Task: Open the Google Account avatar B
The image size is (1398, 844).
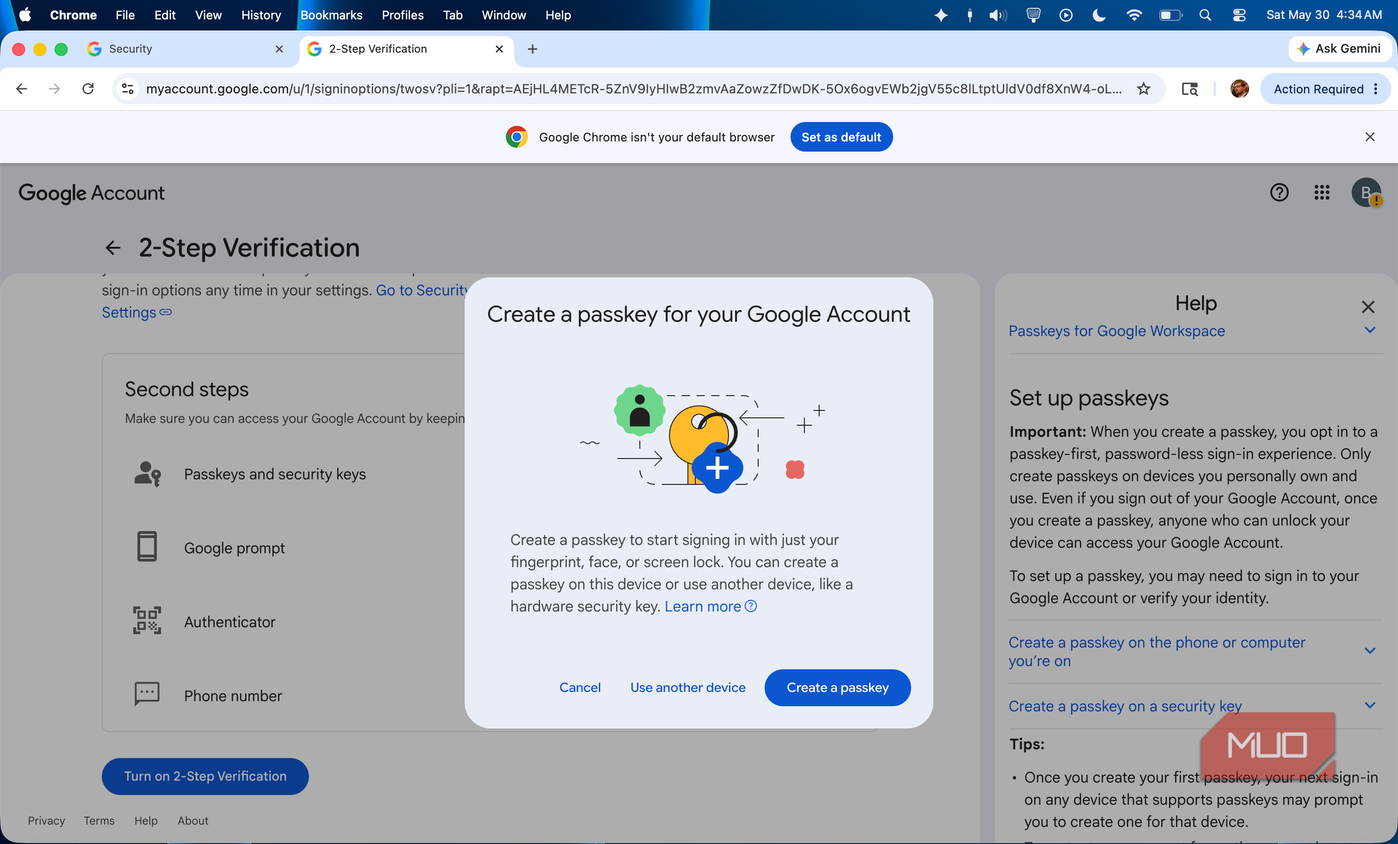Action: coord(1367,193)
